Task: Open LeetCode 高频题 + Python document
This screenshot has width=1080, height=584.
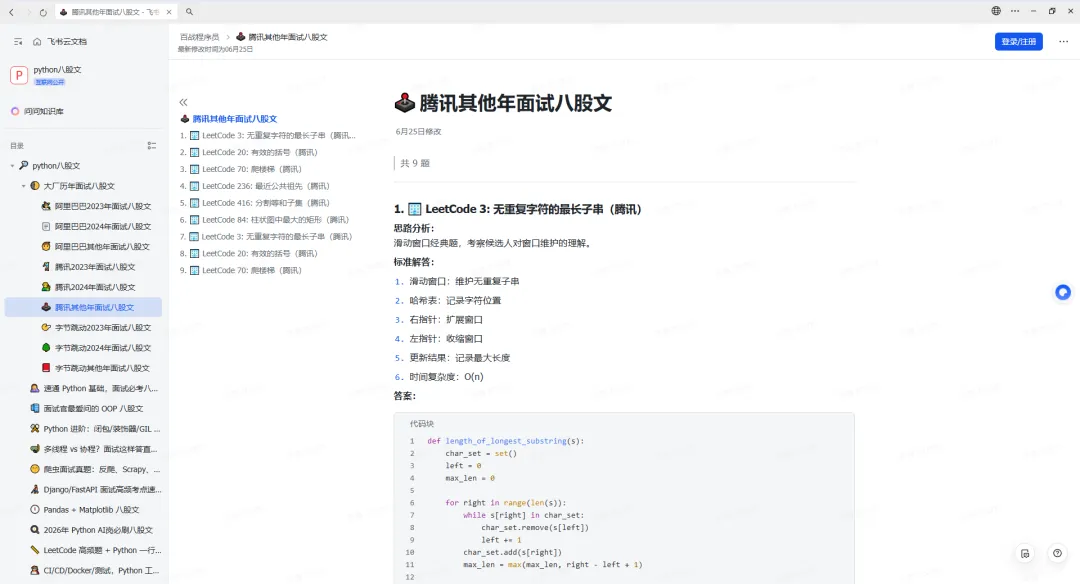Action: tap(103, 550)
